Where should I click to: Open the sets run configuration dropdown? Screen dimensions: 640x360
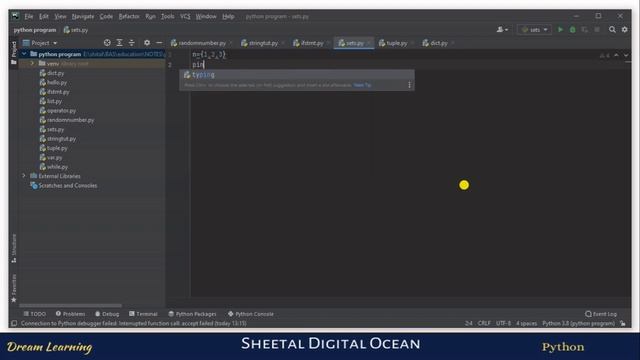(534, 29)
